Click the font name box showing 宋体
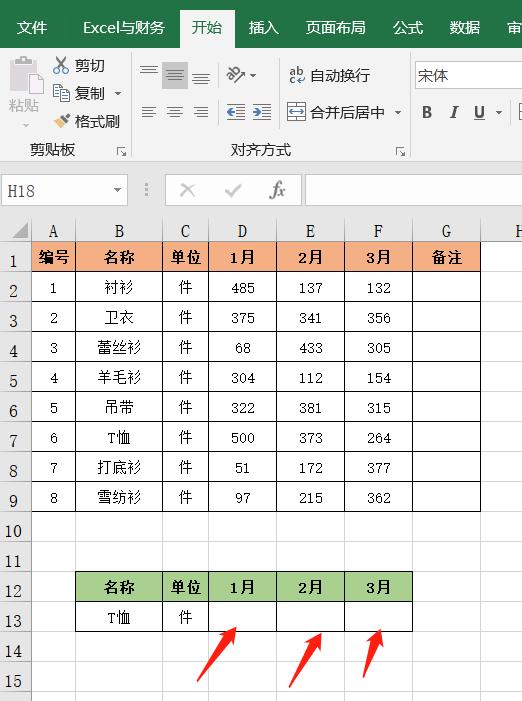This screenshot has width=522, height=701. coord(468,75)
